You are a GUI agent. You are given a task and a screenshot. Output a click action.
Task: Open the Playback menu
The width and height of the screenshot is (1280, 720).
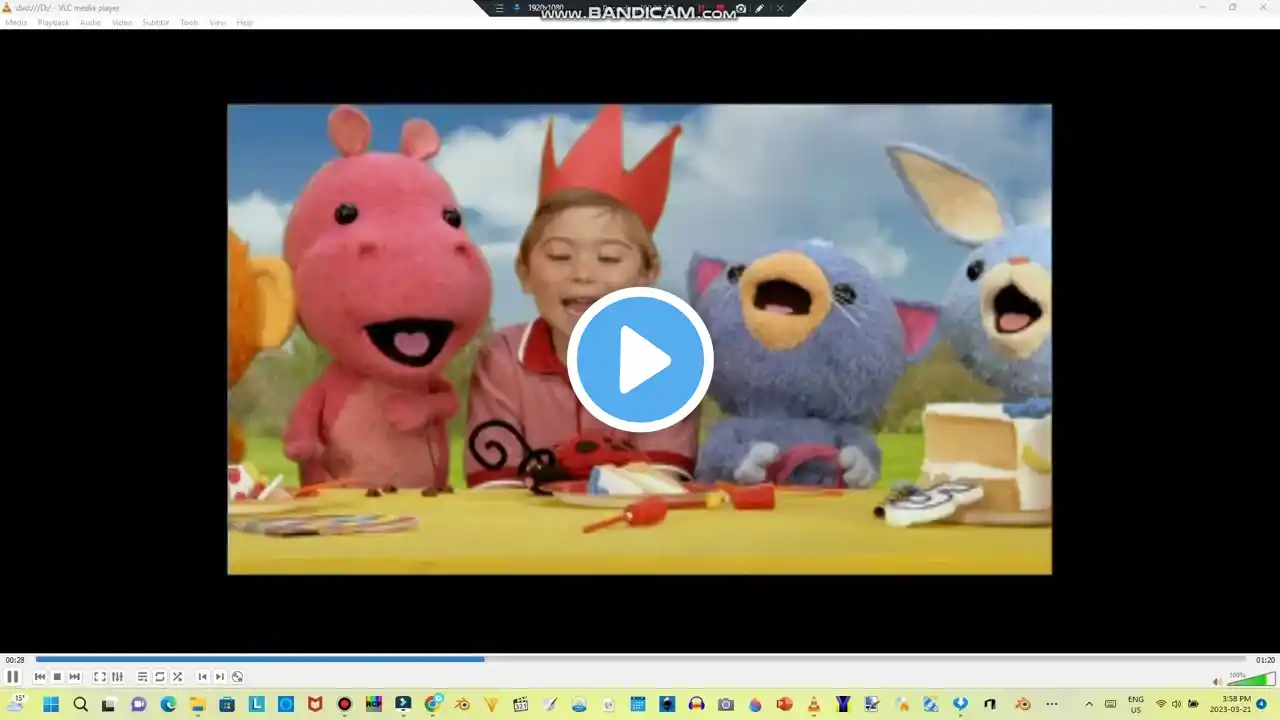point(53,22)
